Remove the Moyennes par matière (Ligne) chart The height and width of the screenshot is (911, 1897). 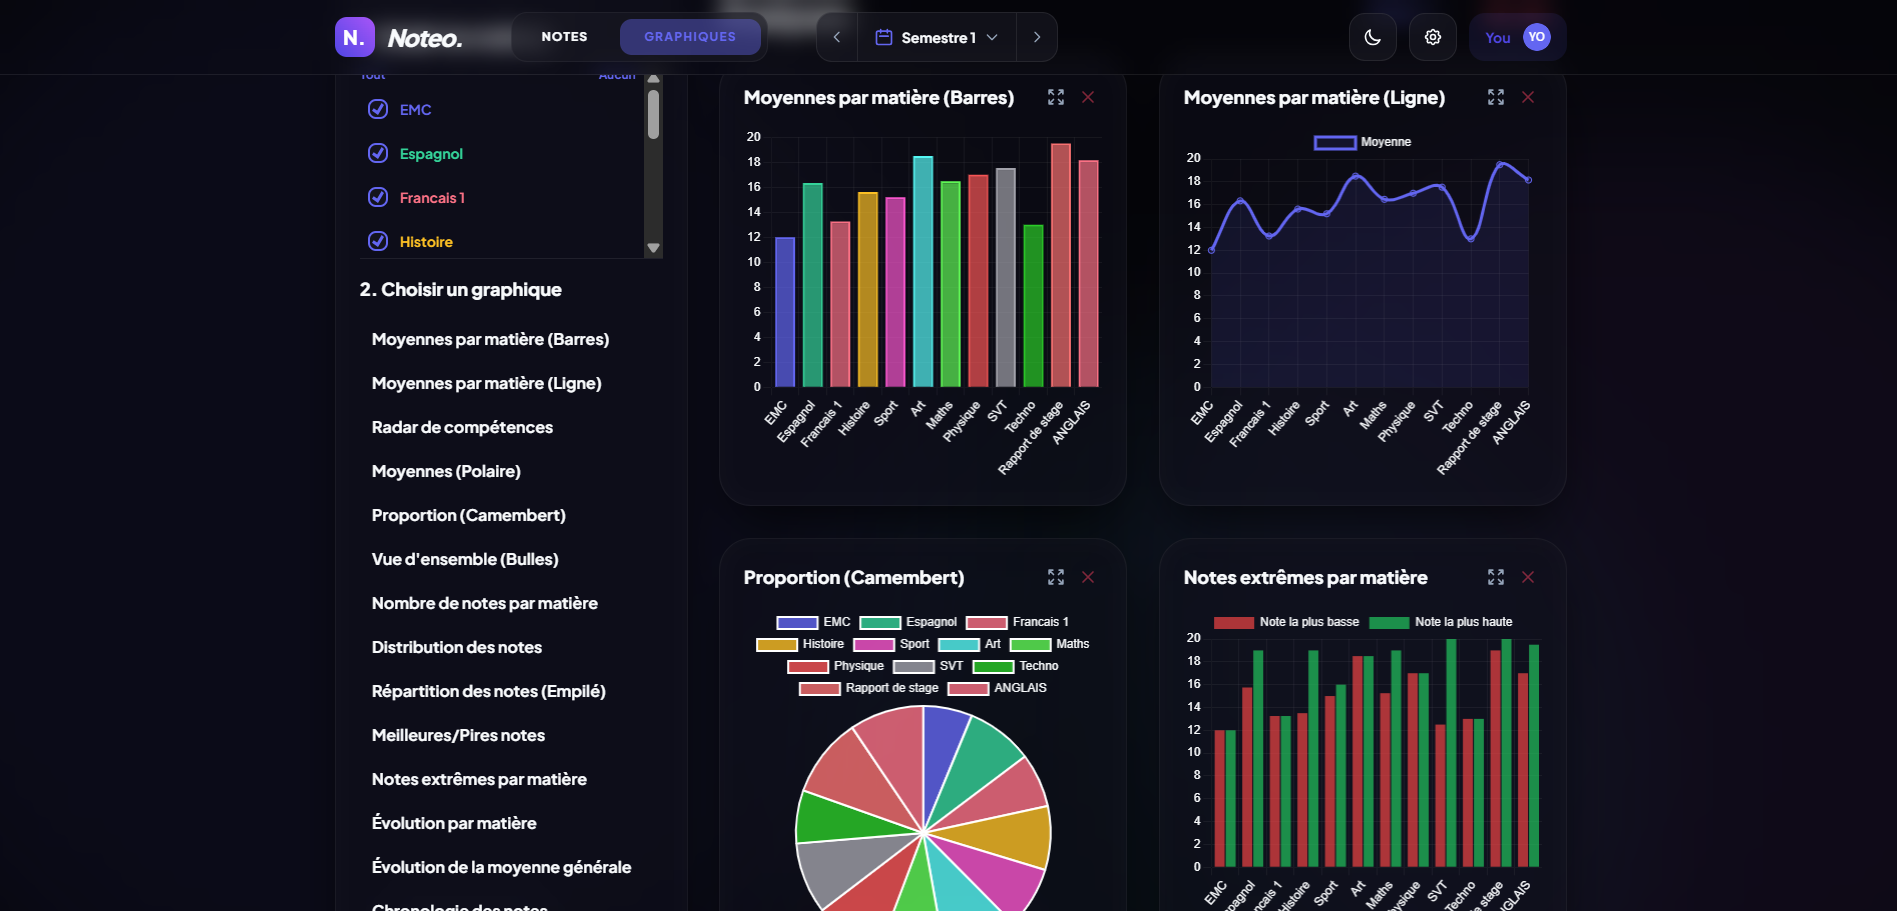pyautogui.click(x=1528, y=97)
